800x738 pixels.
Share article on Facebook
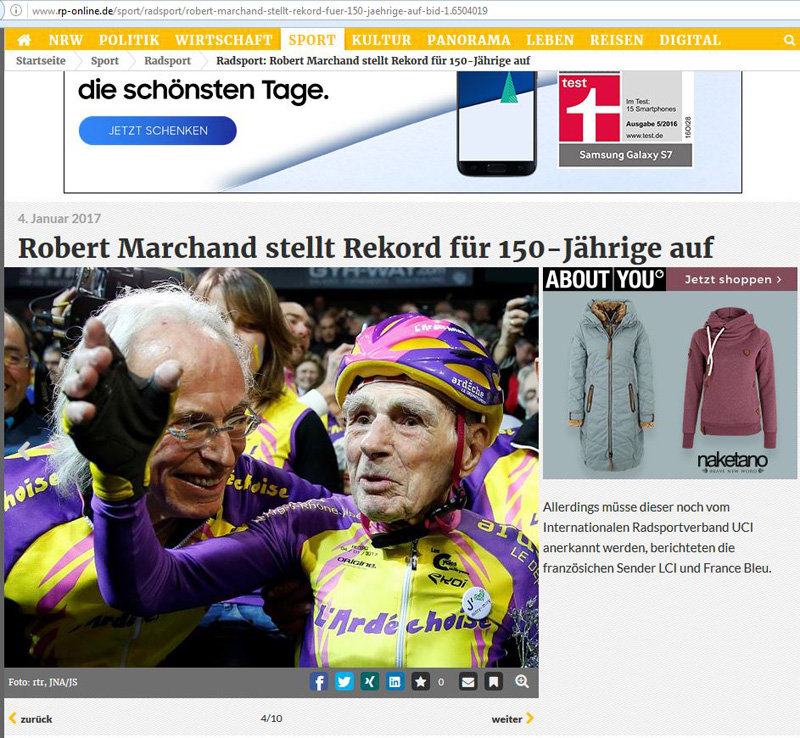[x=319, y=682]
